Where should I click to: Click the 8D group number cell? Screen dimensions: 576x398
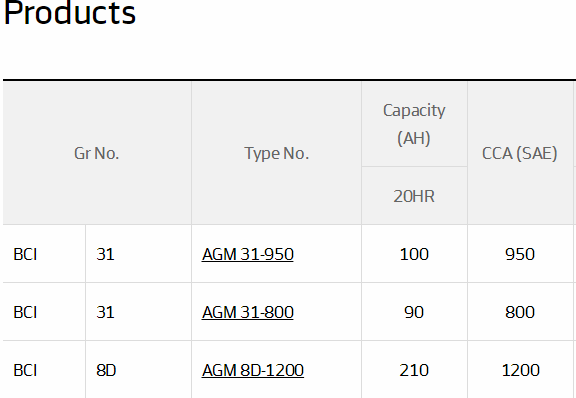138,370
